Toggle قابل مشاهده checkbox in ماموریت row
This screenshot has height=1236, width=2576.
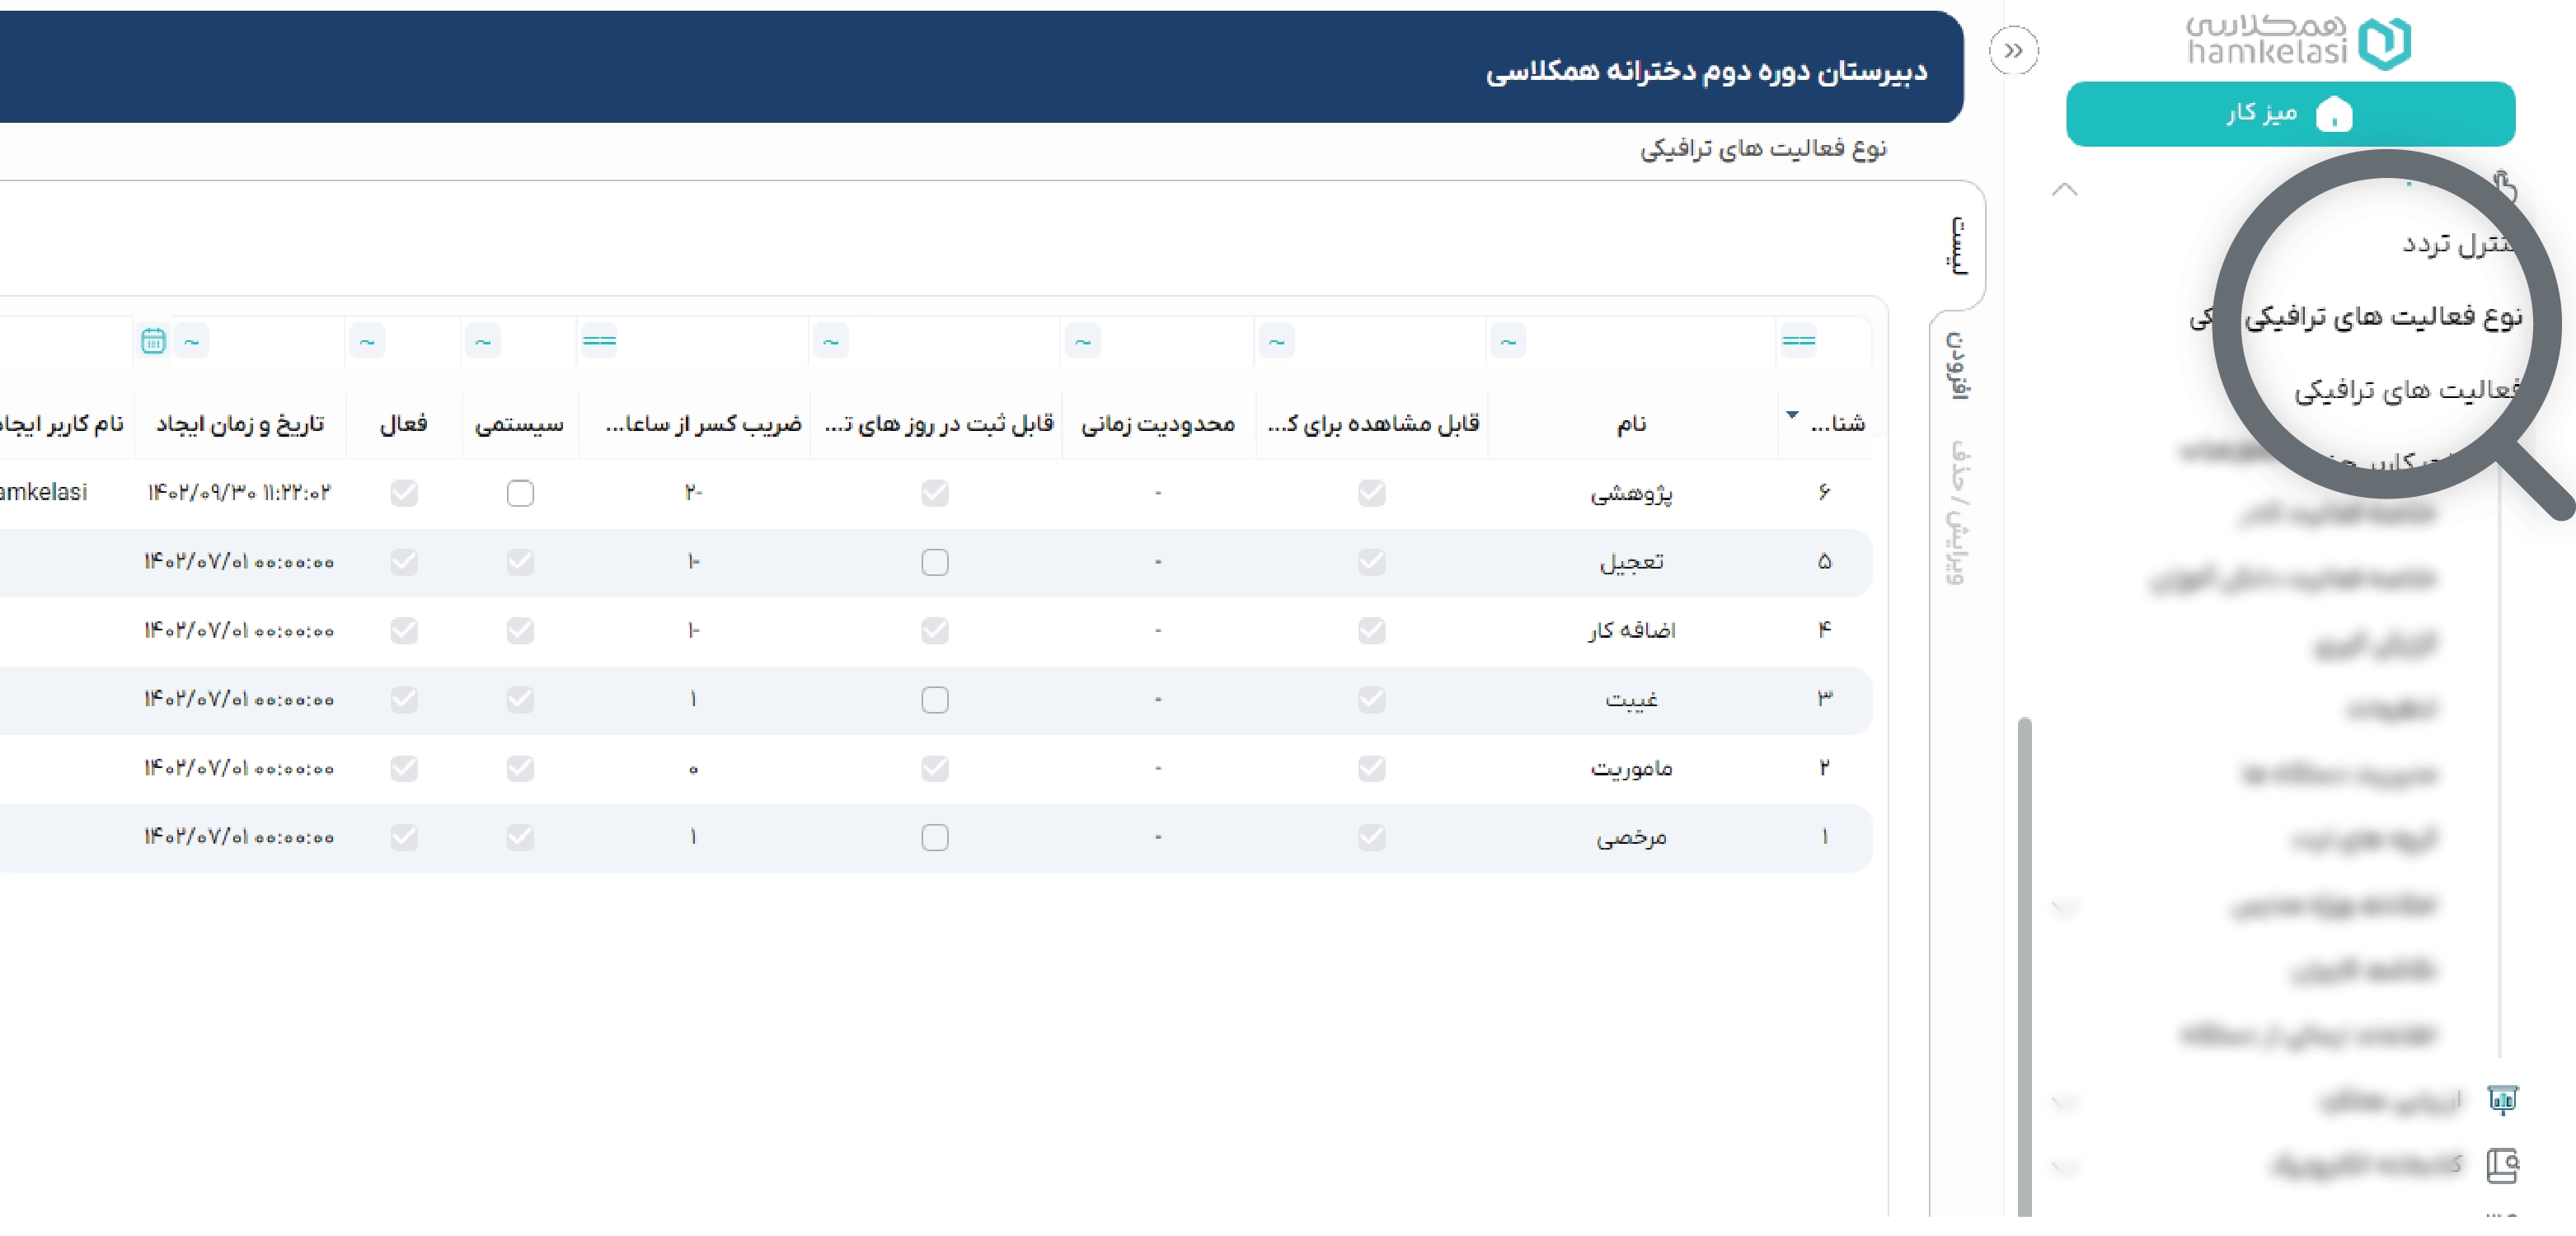(x=1372, y=768)
